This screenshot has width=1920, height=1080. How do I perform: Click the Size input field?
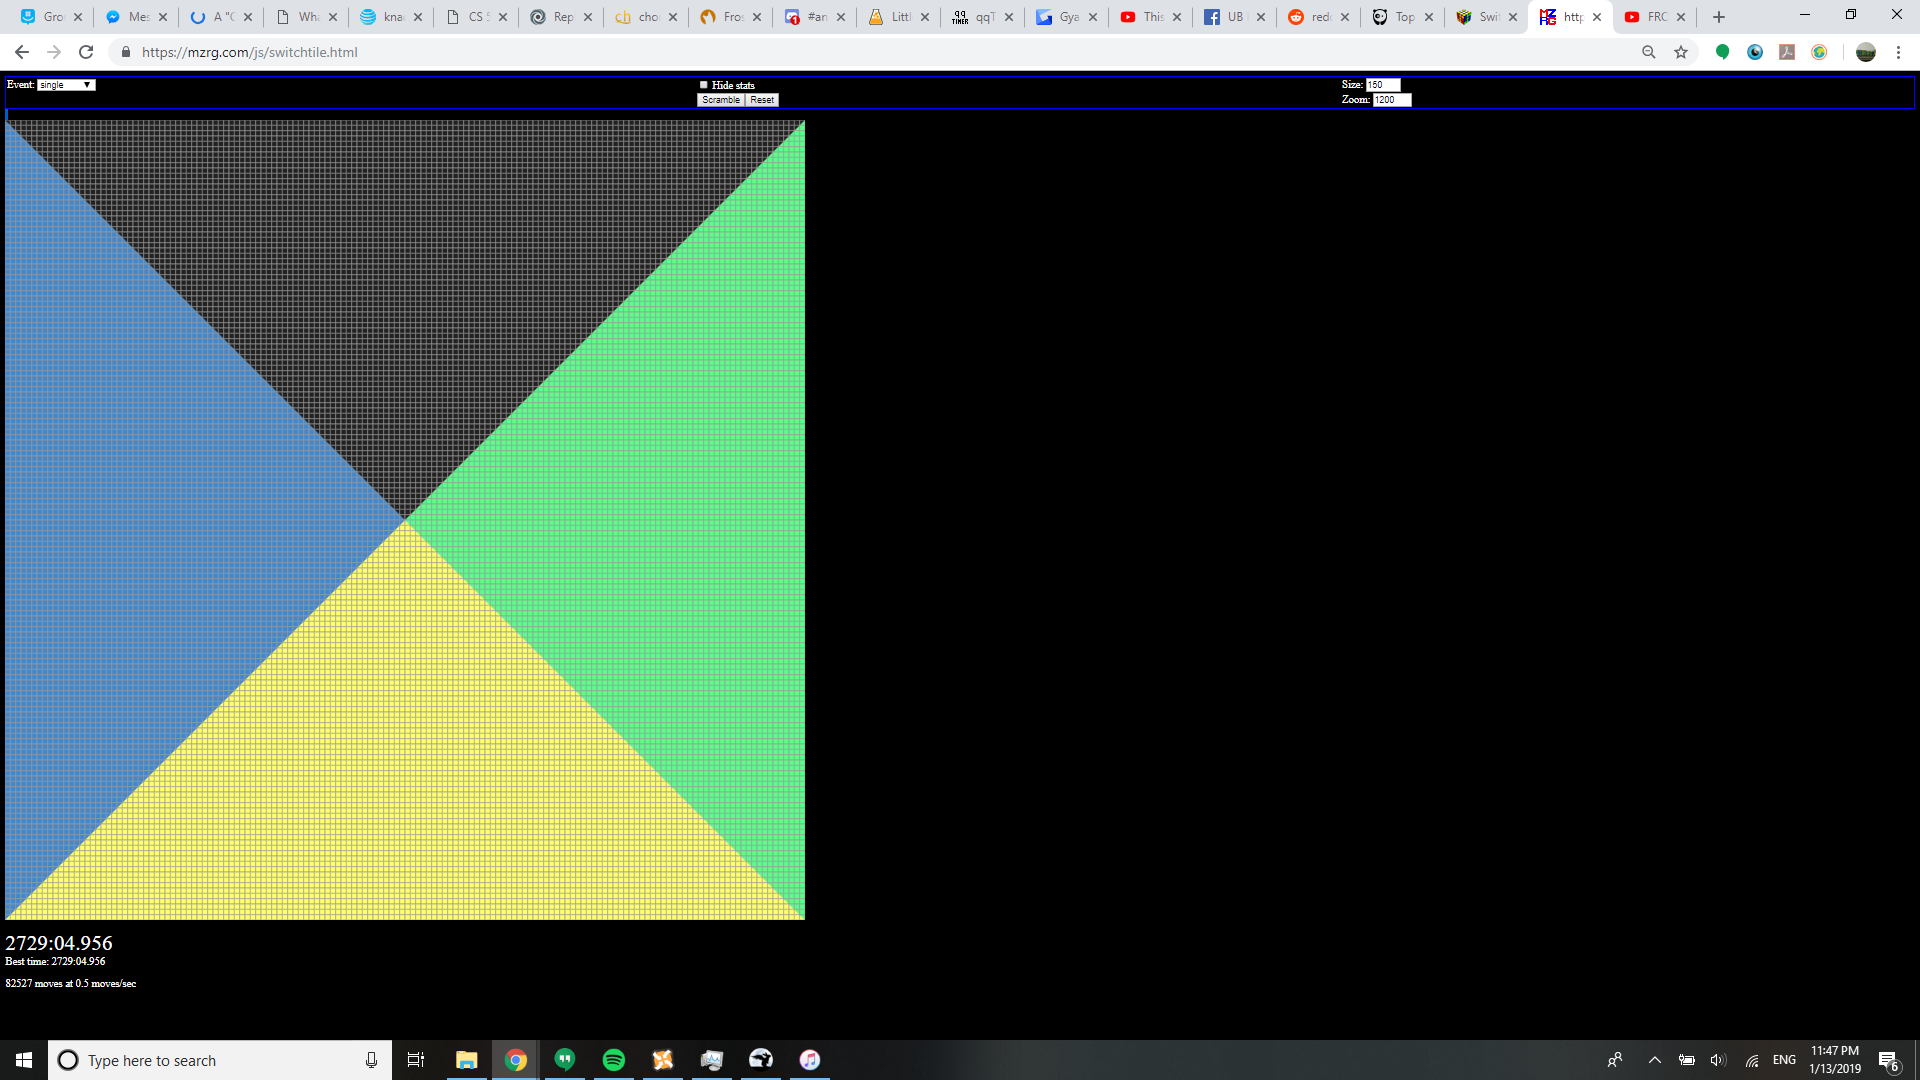tap(1382, 85)
